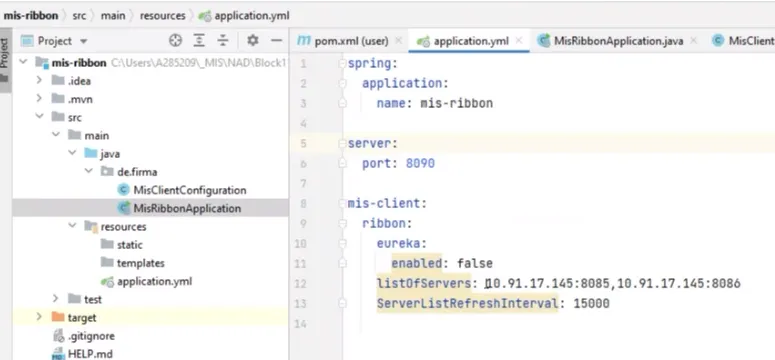Fold the ribbon block at line 9
Screen dimensions: 775x360
[x=342, y=223]
